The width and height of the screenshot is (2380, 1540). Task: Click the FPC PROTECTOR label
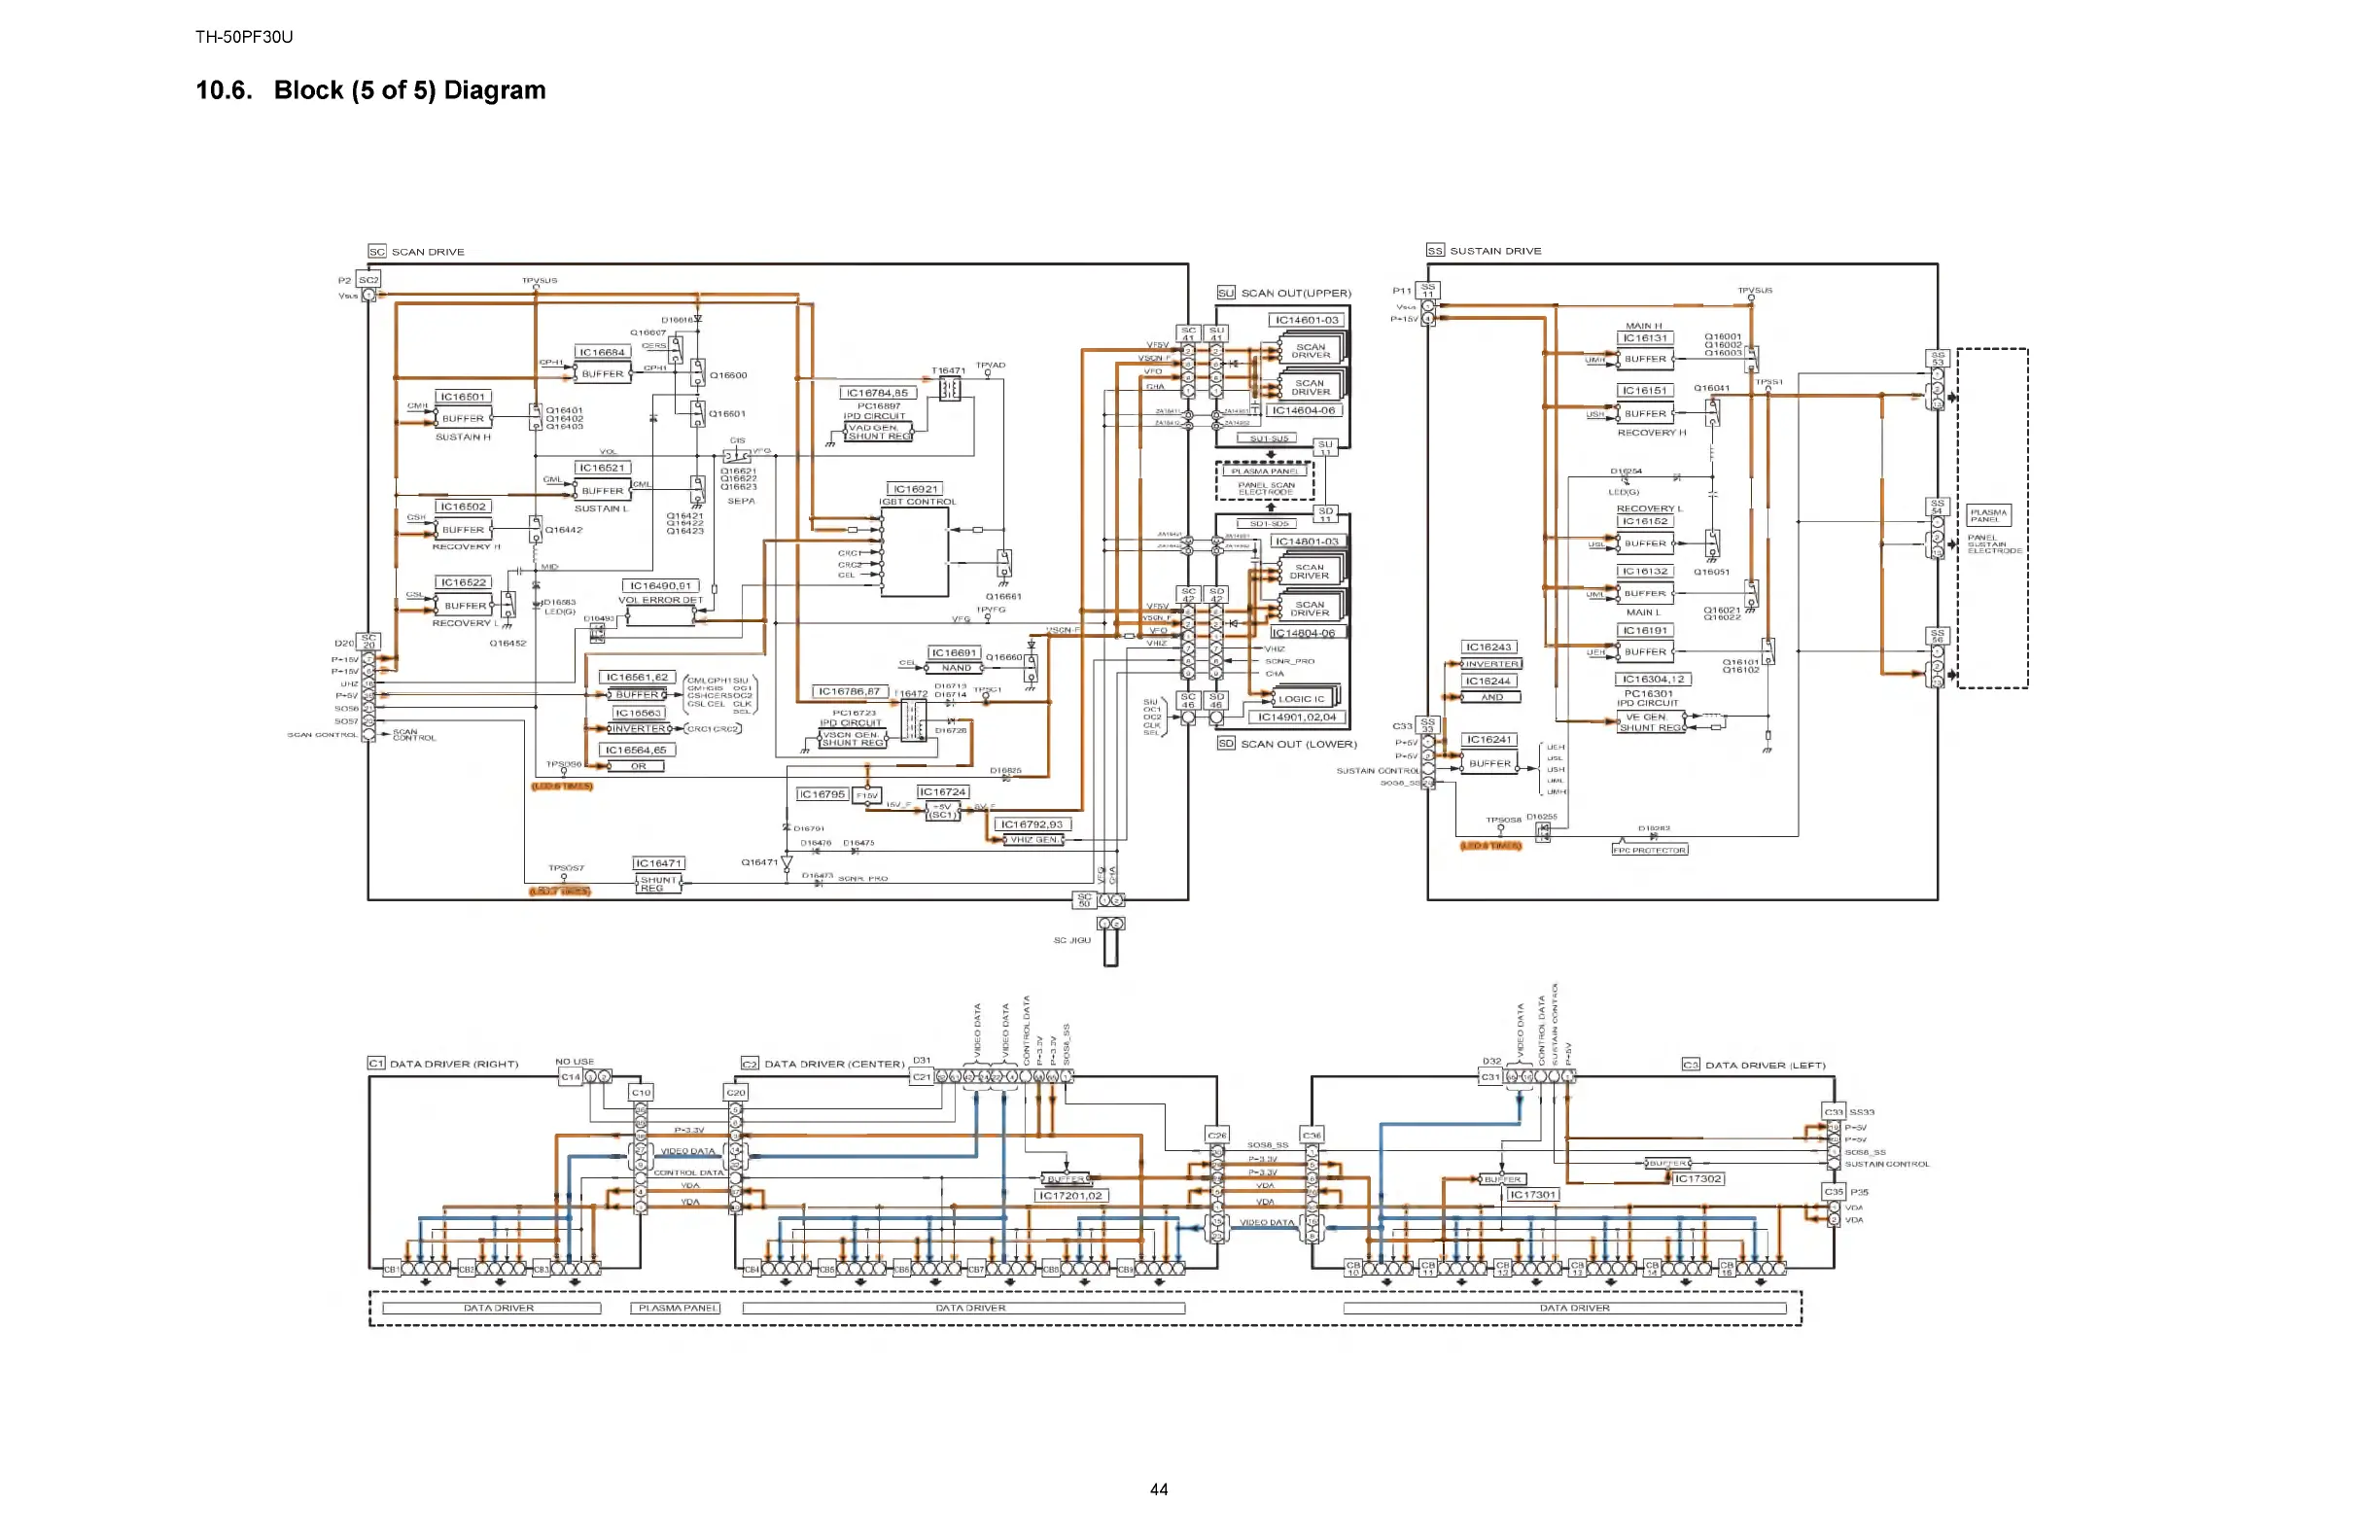(1649, 850)
